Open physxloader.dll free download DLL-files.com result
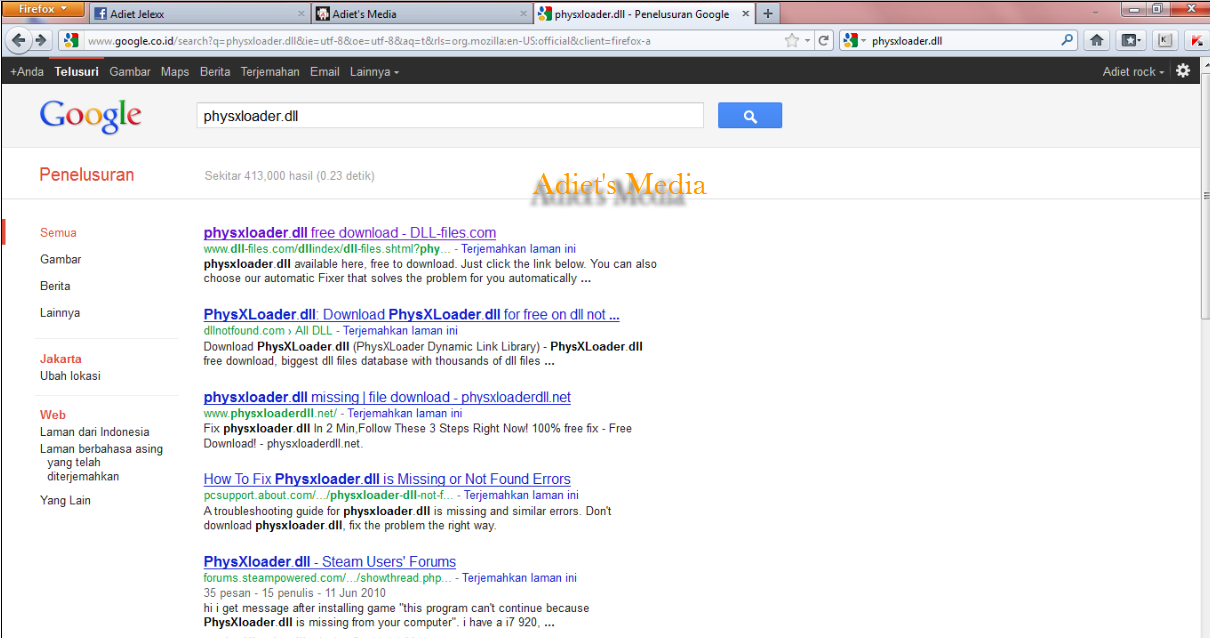Viewport: 1210px width, 638px height. [349, 233]
